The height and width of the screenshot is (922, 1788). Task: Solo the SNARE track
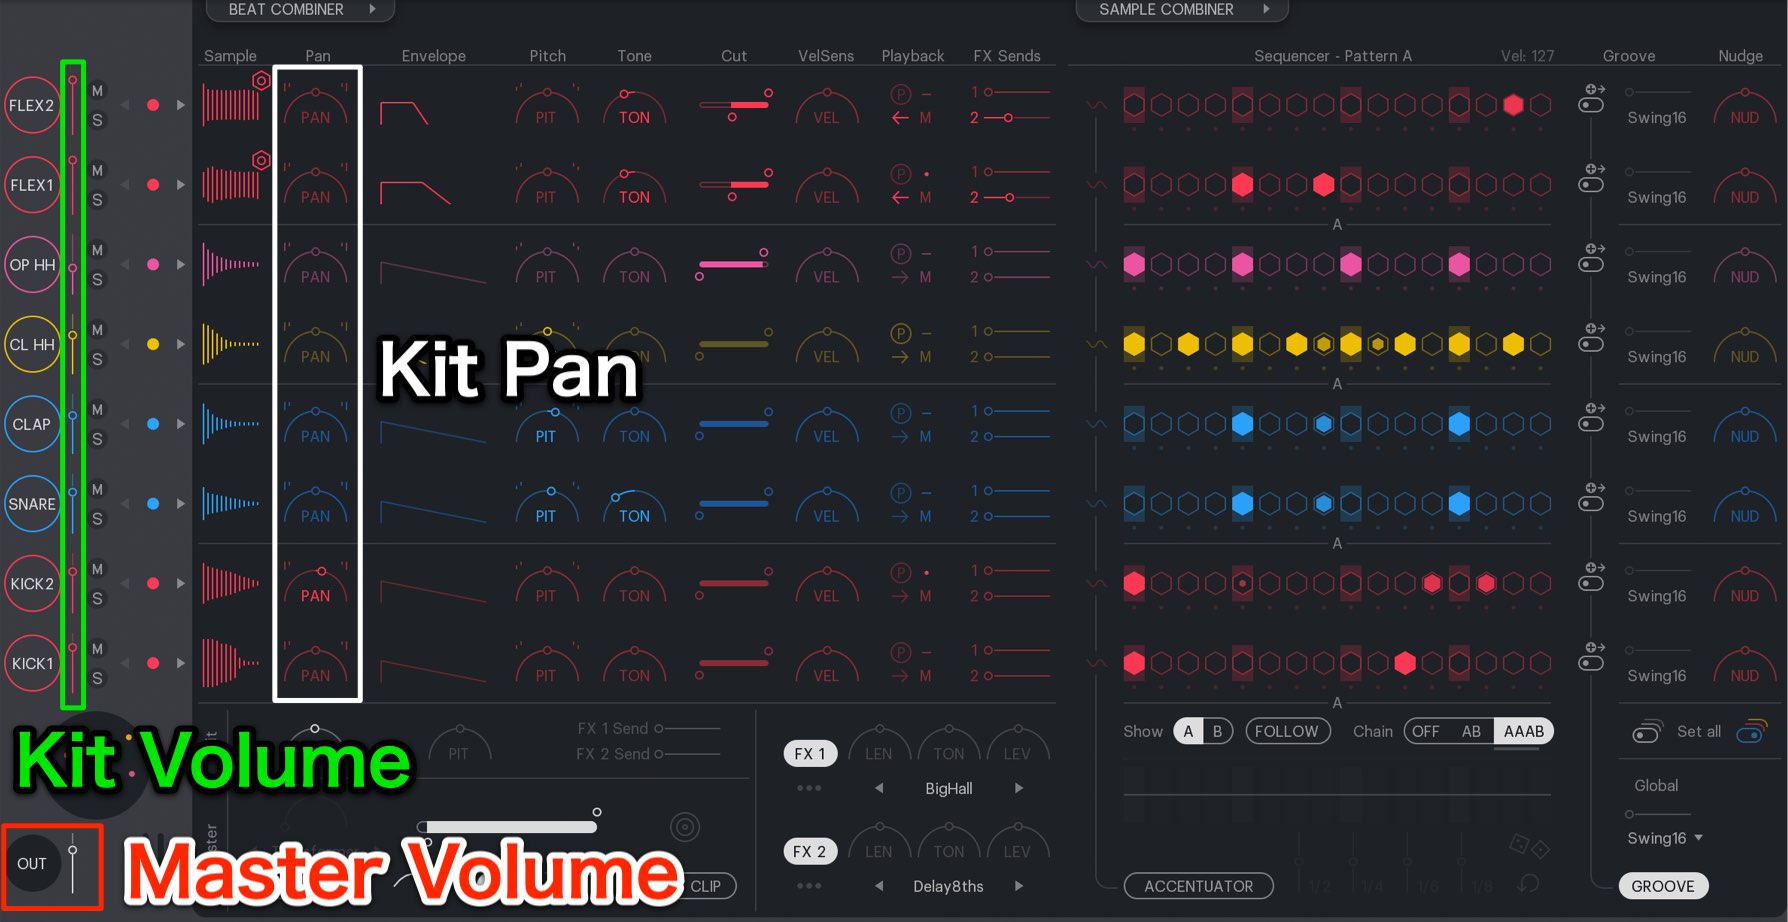pos(97,519)
